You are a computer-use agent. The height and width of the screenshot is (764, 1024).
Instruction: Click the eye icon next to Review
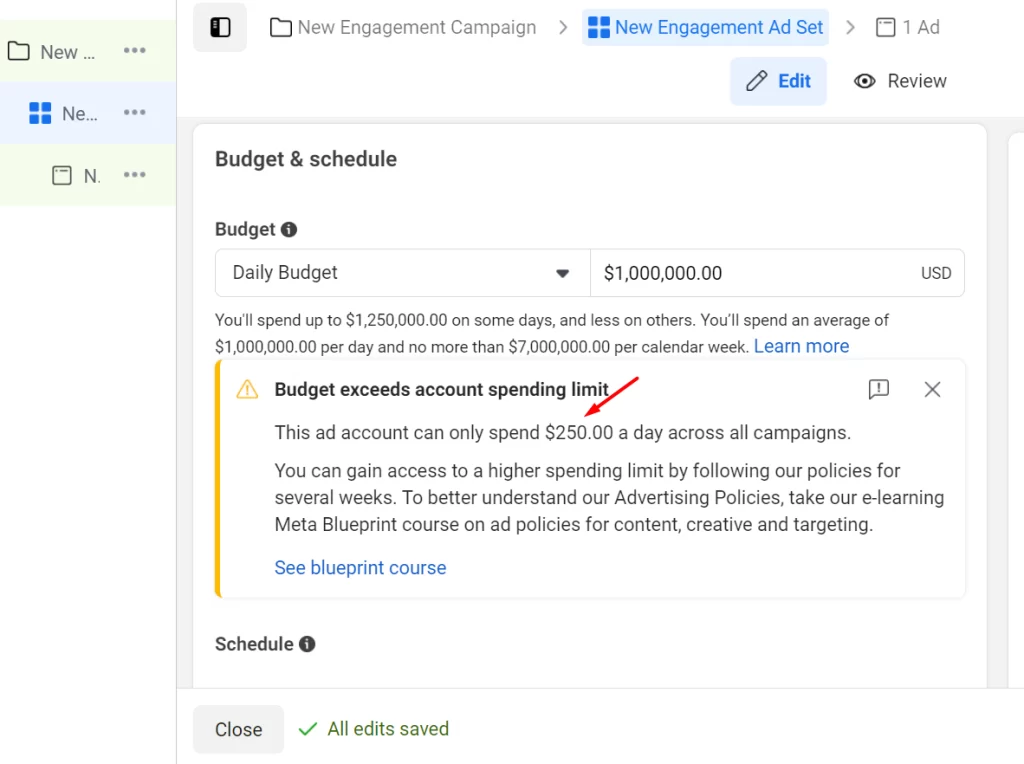864,81
